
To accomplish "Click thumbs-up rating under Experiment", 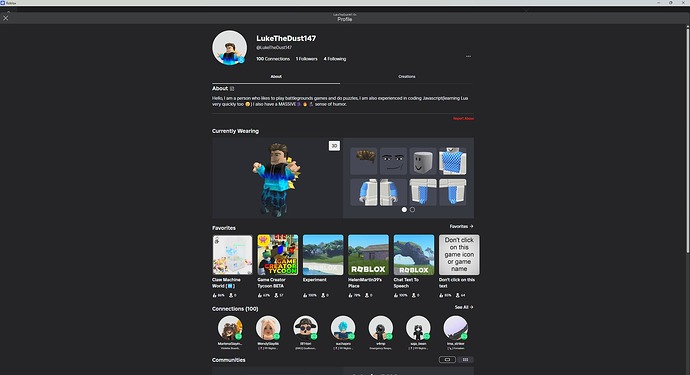I will point(310,295).
